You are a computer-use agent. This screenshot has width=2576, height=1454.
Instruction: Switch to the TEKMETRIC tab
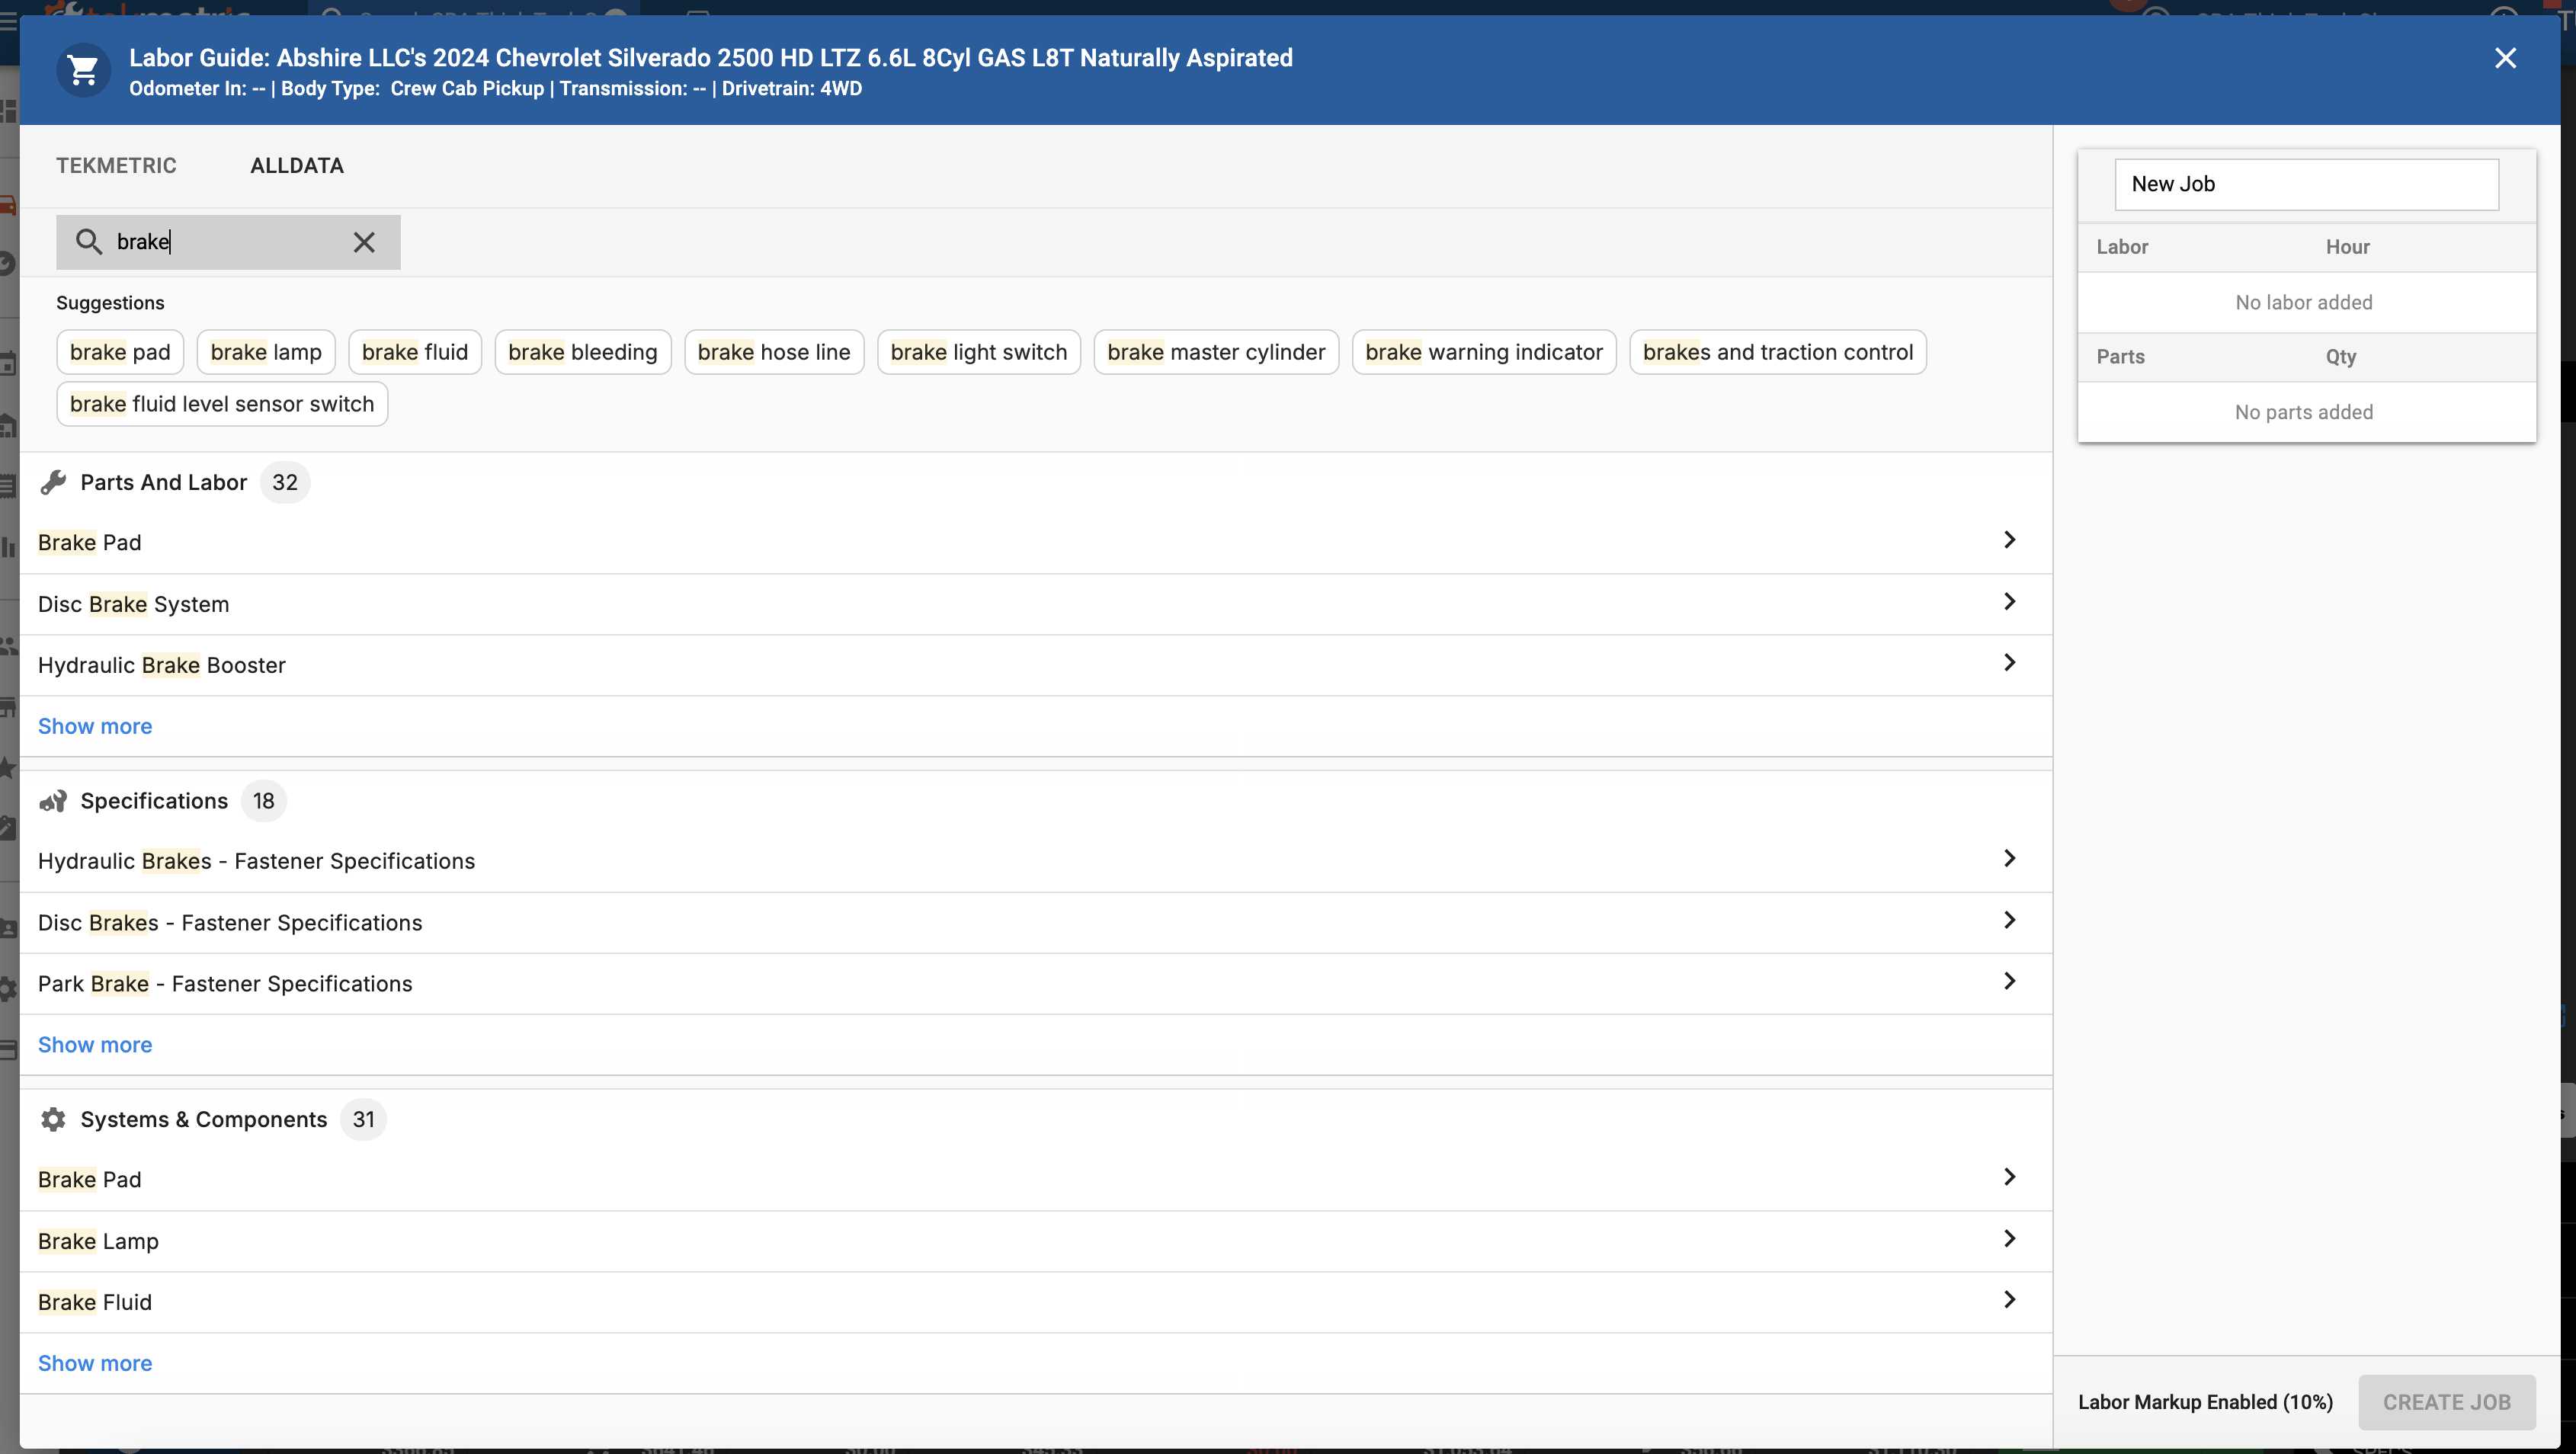(116, 166)
